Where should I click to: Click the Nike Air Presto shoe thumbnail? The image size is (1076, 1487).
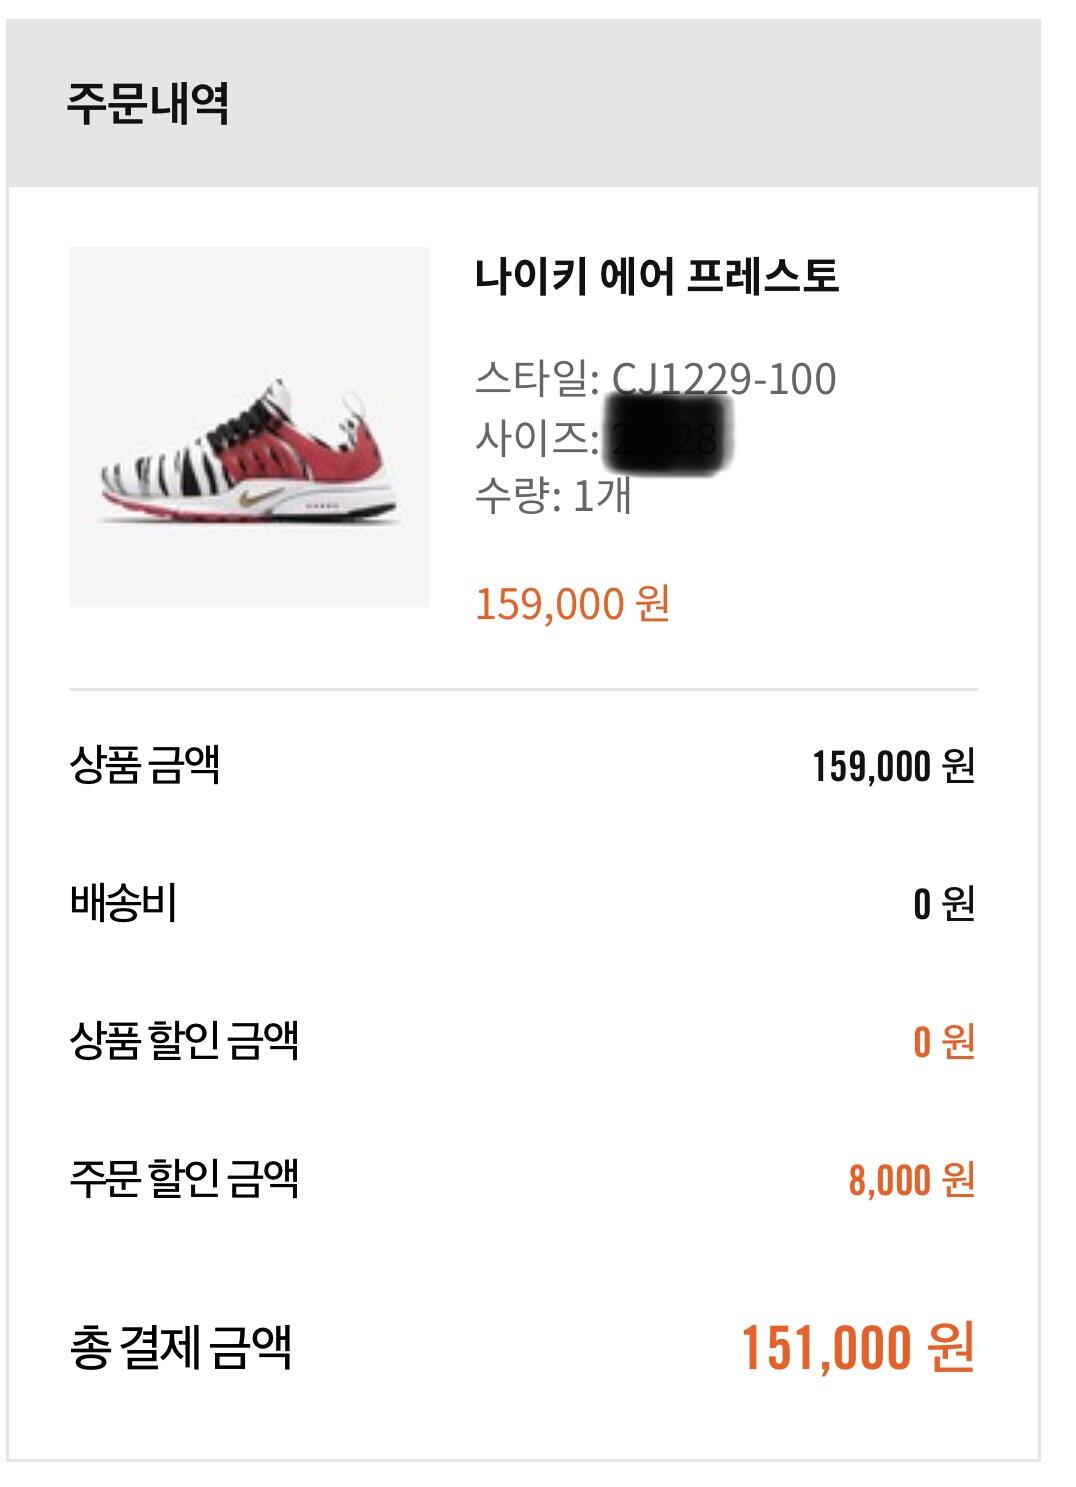point(248,427)
